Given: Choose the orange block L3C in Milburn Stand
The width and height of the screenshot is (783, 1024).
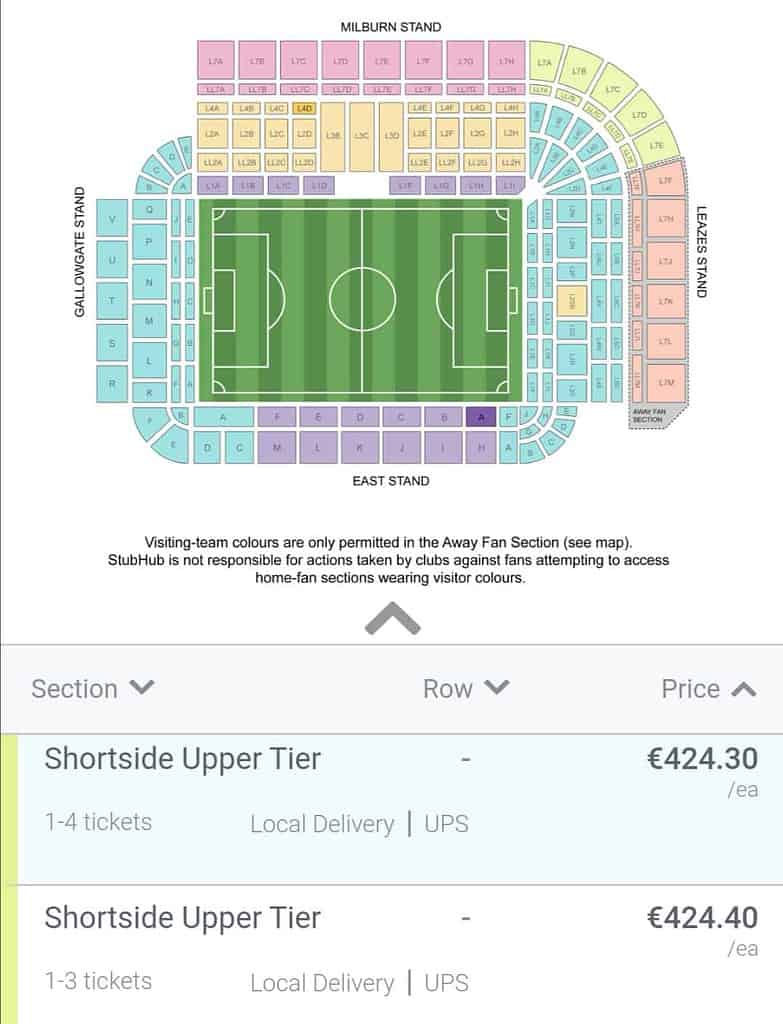Looking at the screenshot, I should click(361, 136).
